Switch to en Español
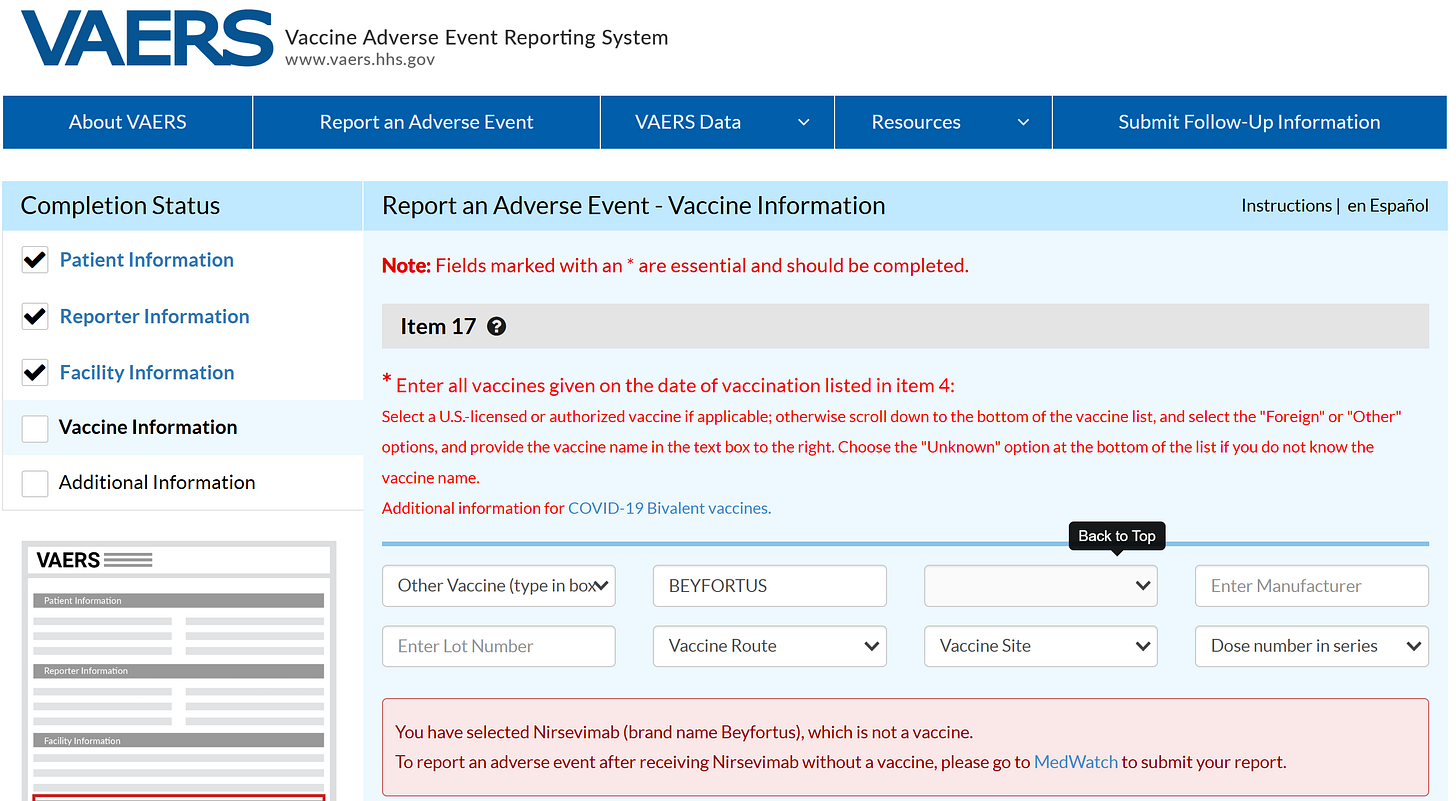 pyautogui.click(x=1388, y=206)
